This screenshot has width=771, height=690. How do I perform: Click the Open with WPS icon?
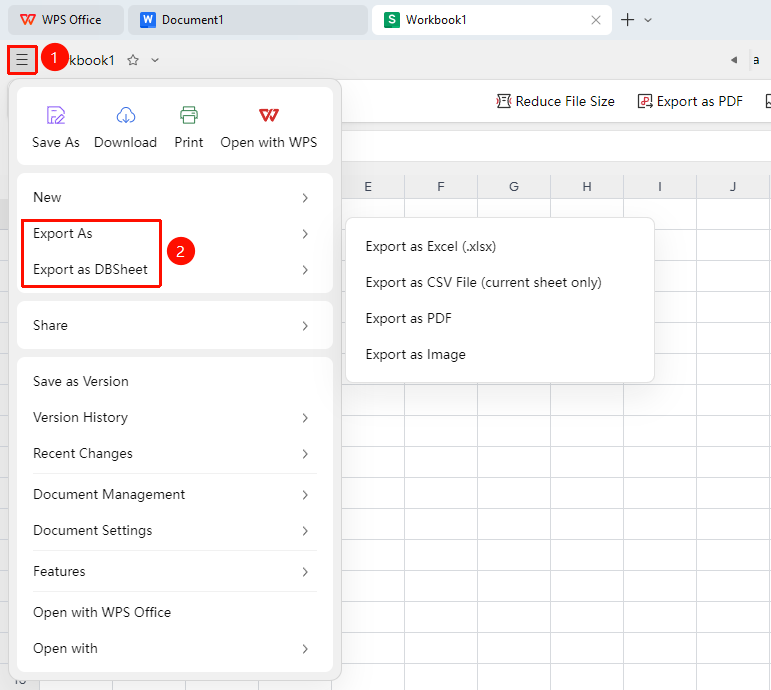click(268, 115)
